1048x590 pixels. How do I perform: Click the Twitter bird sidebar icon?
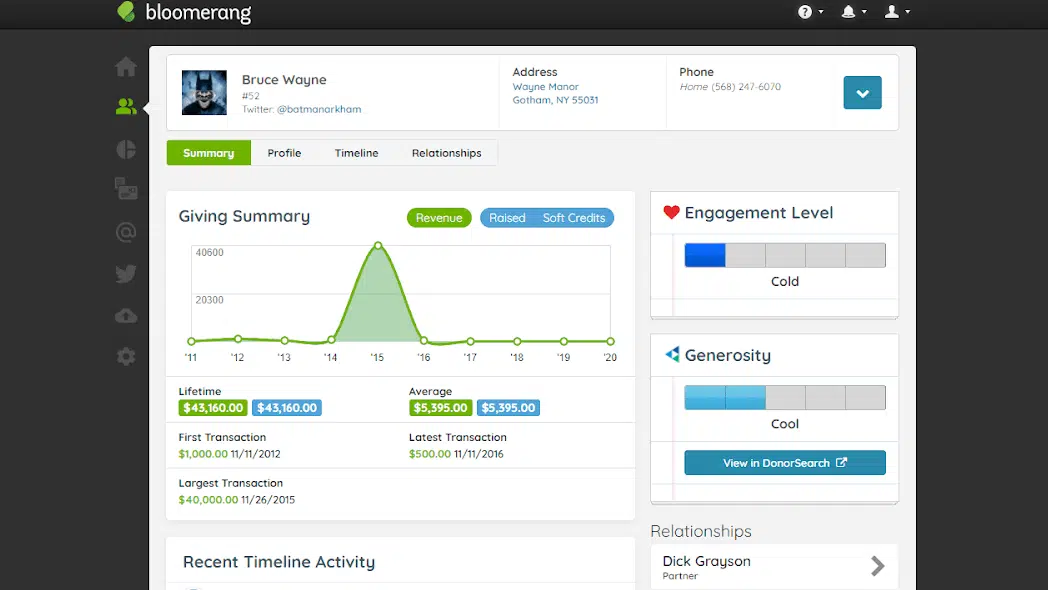pos(126,274)
